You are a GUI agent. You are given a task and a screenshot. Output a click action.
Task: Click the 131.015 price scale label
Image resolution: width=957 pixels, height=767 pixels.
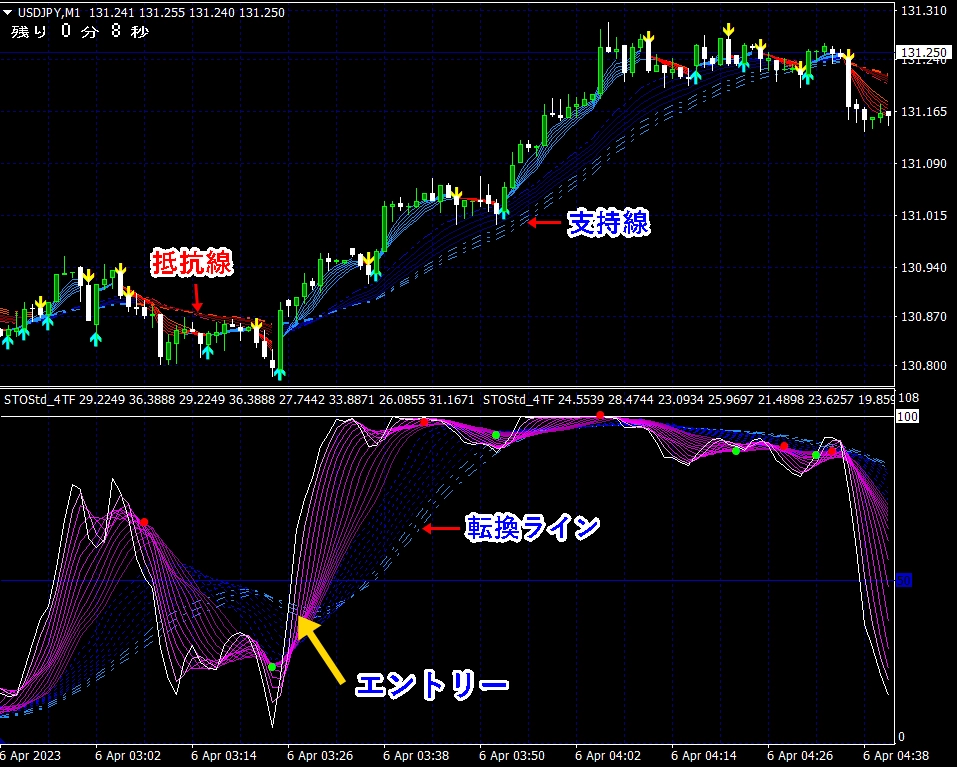click(924, 215)
